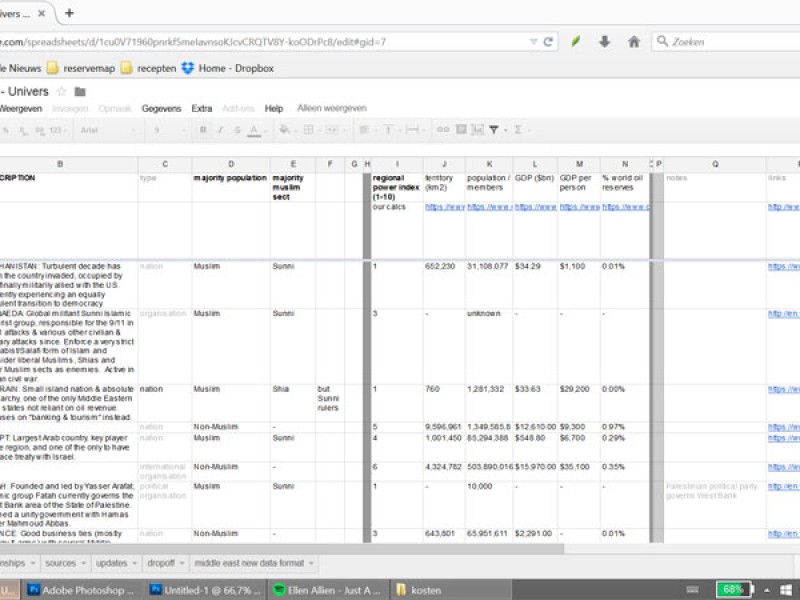The height and width of the screenshot is (600, 800).
Task: Click the text color underlined A button
Action: click(x=254, y=130)
